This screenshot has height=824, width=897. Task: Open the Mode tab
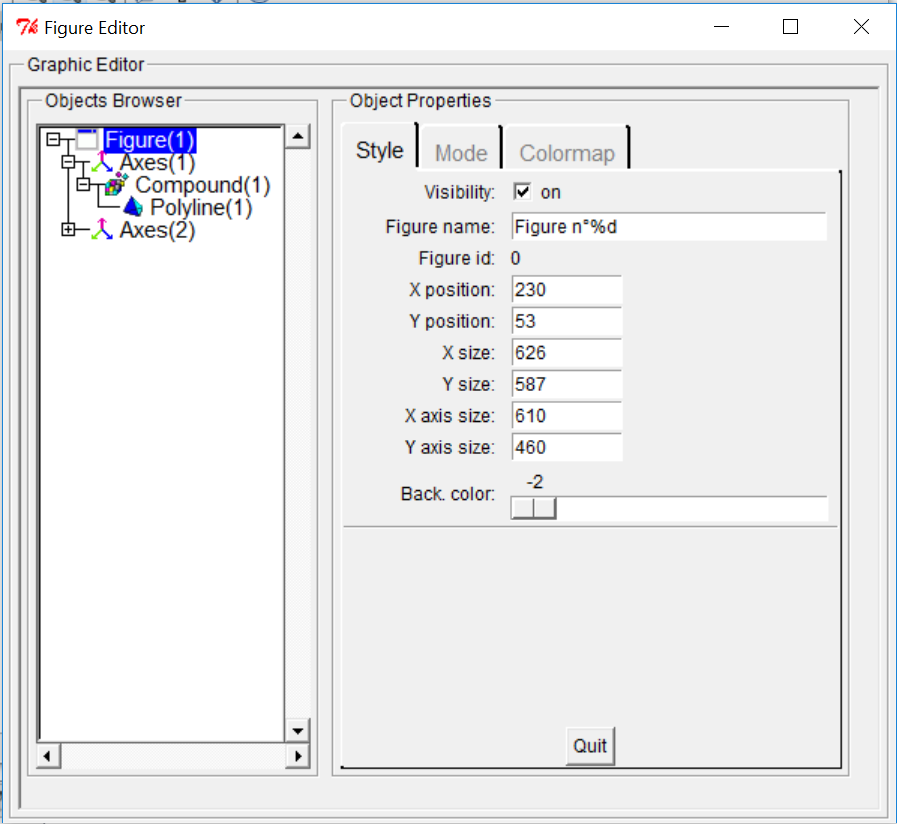pos(461,153)
